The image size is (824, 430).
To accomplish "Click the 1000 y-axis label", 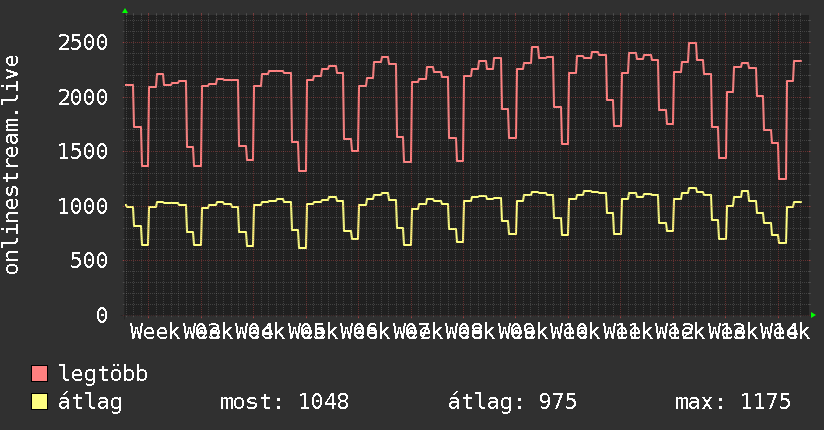I will pos(83,206).
